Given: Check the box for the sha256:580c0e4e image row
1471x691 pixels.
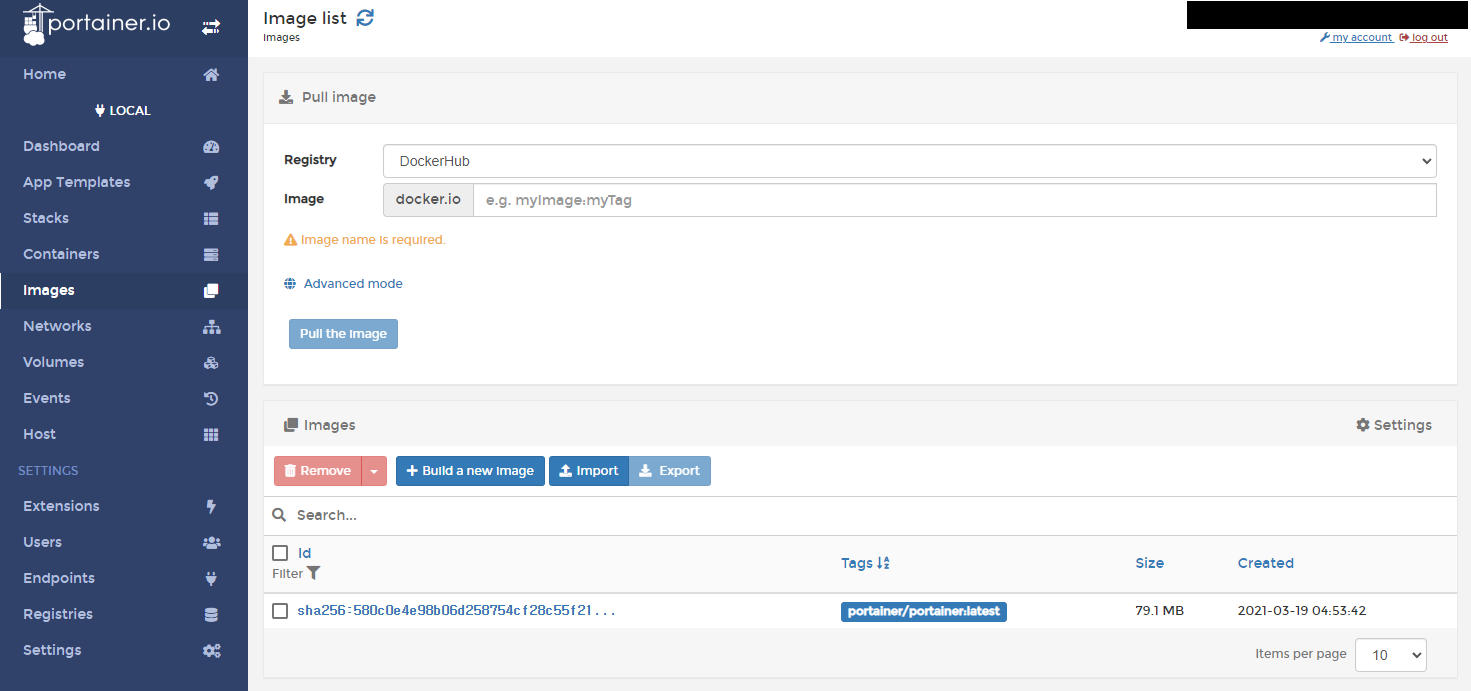Looking at the screenshot, I should point(280,610).
